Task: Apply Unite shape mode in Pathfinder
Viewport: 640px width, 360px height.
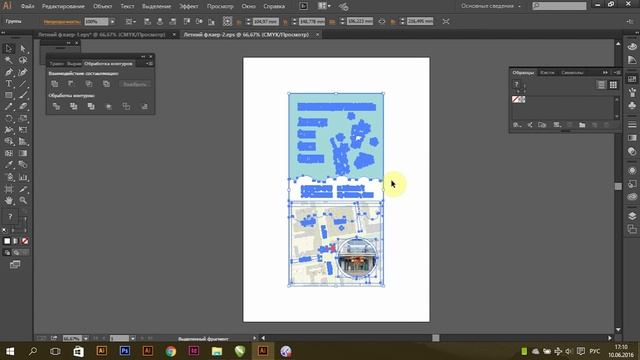Action: pos(55,84)
